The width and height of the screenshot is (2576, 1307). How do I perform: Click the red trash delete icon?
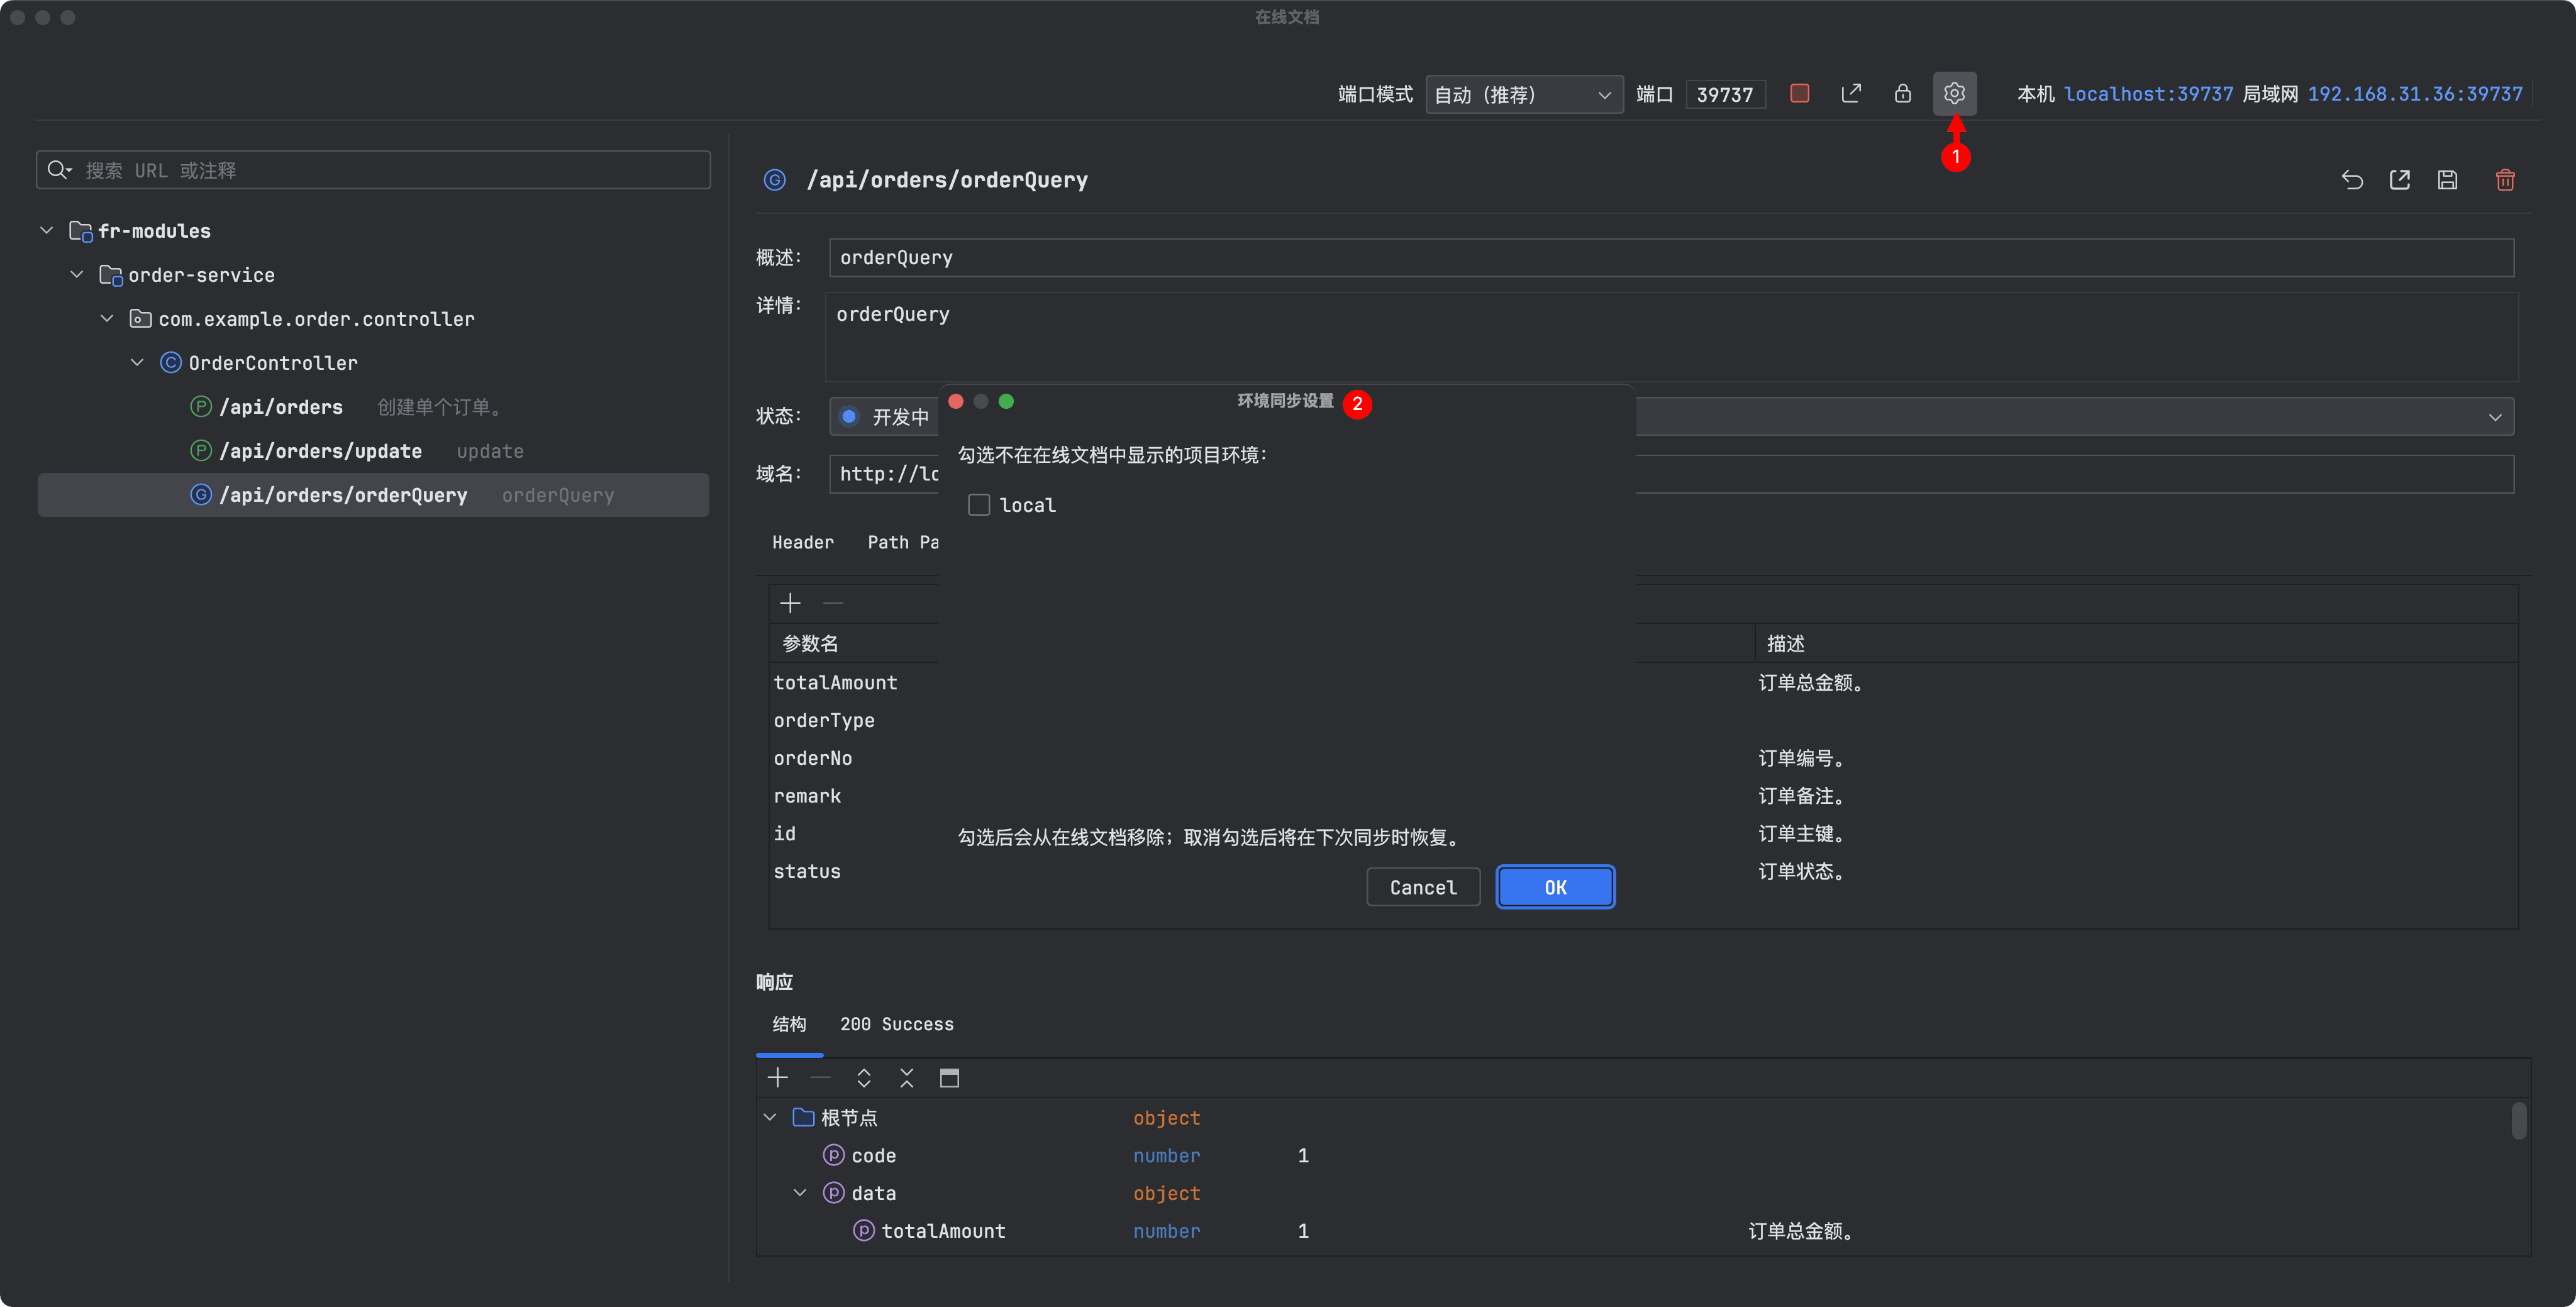pos(2505,180)
